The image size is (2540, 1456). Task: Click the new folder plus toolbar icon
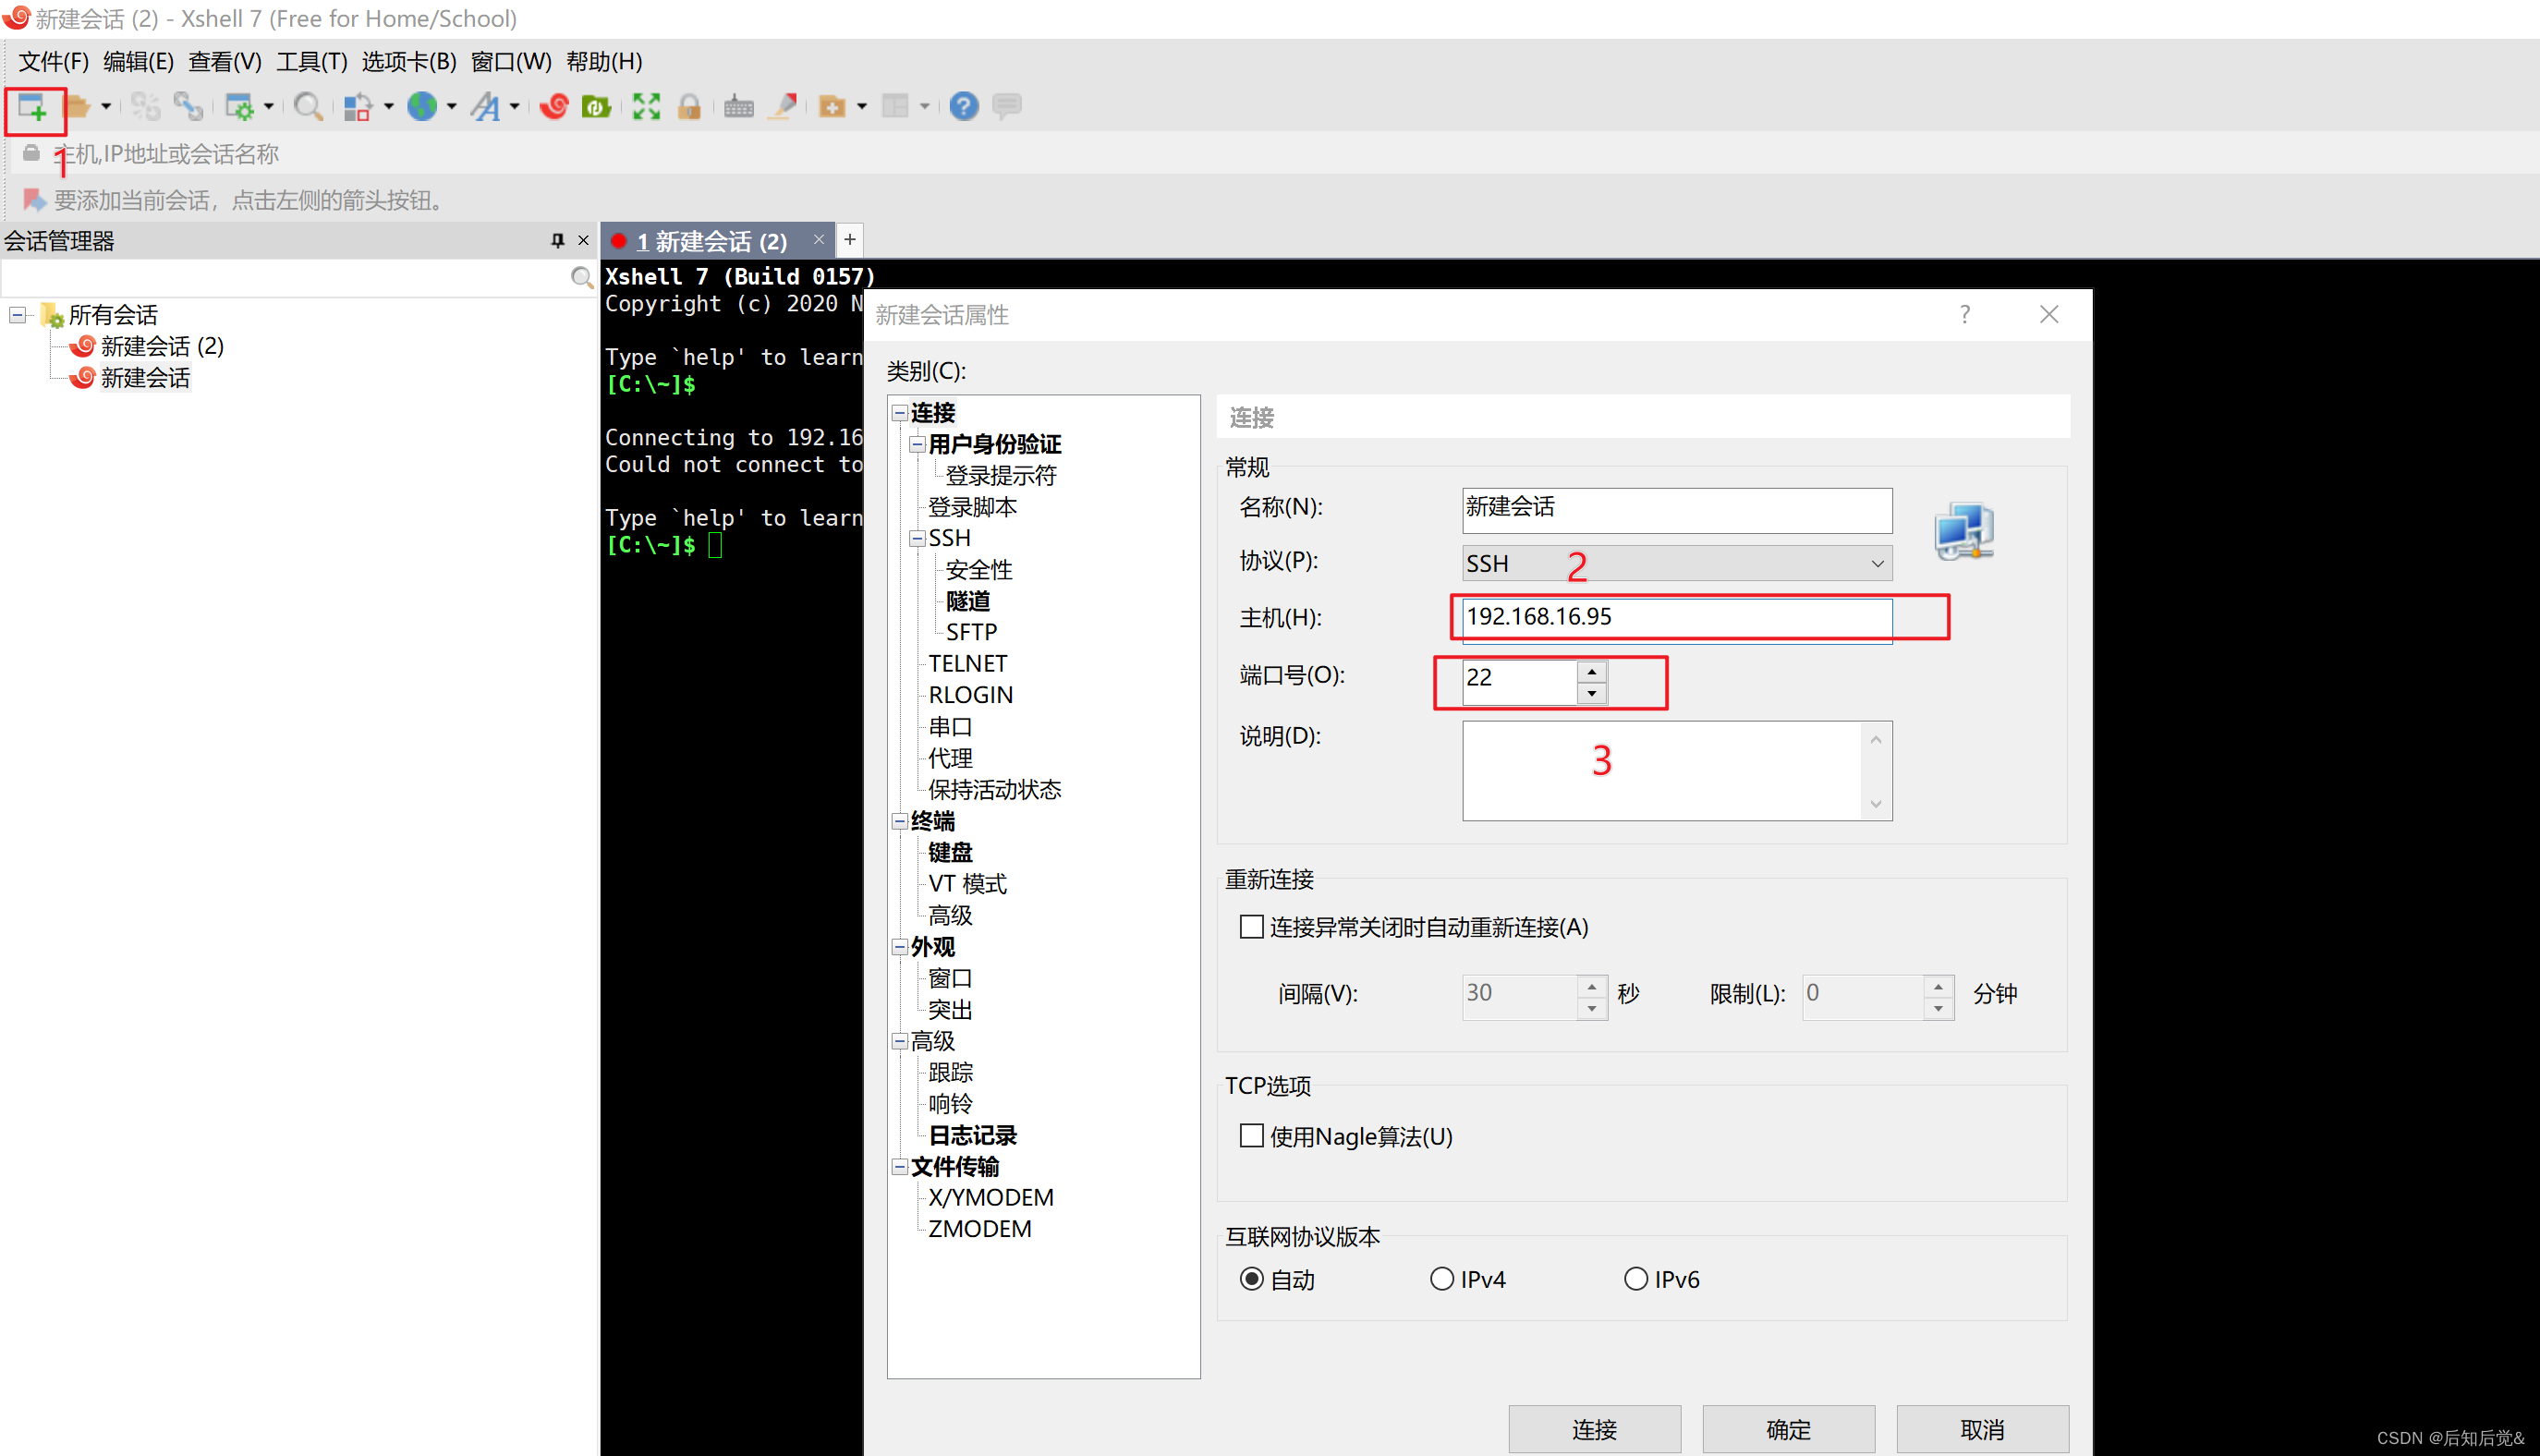pos(832,107)
